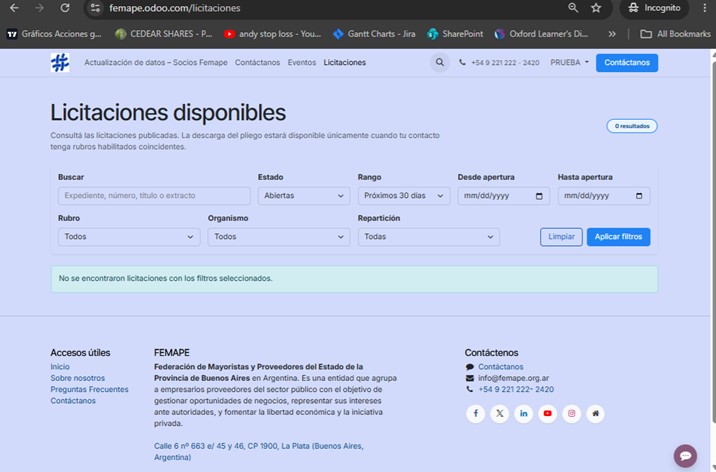
Task: Open the Facebook social icon
Action: 475,414
